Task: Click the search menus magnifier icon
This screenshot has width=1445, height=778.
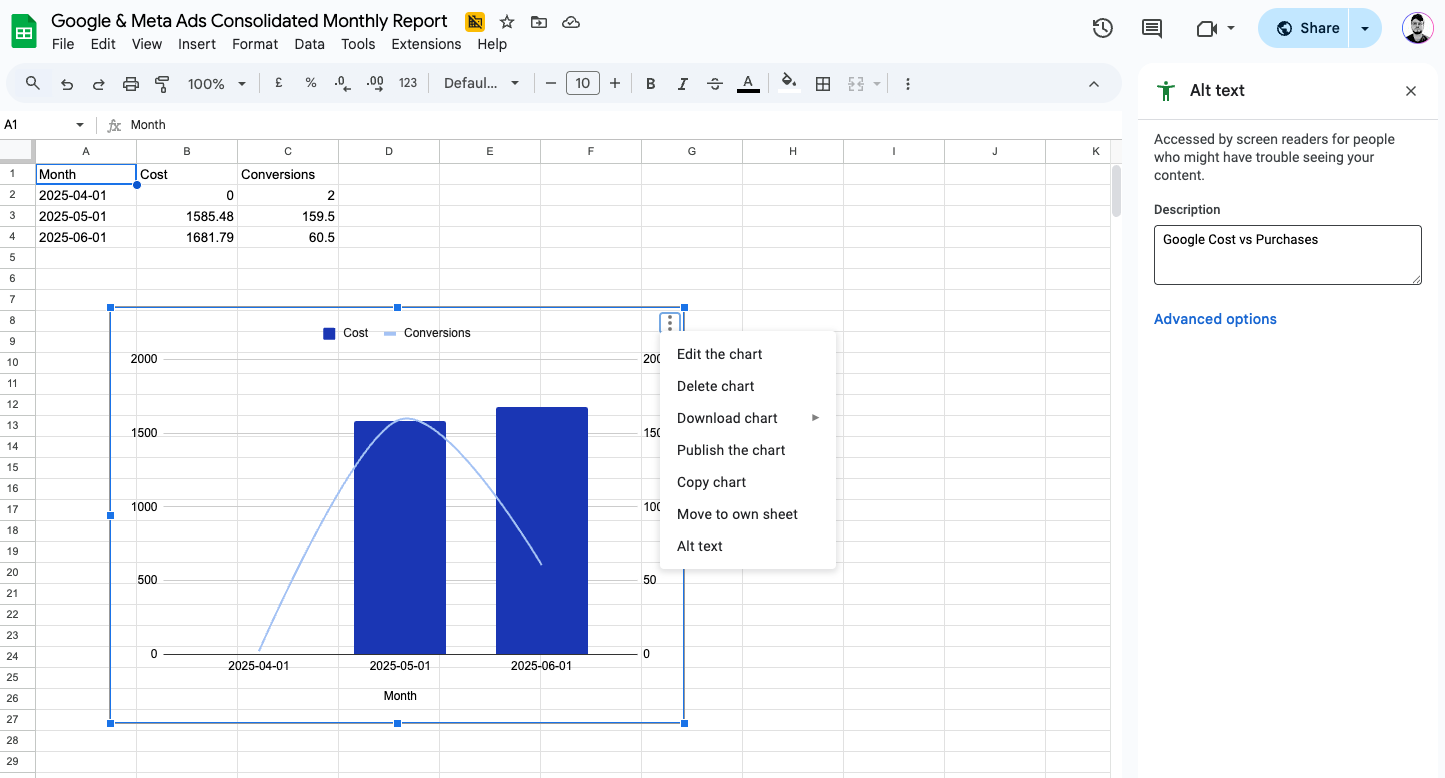Action: click(x=33, y=84)
